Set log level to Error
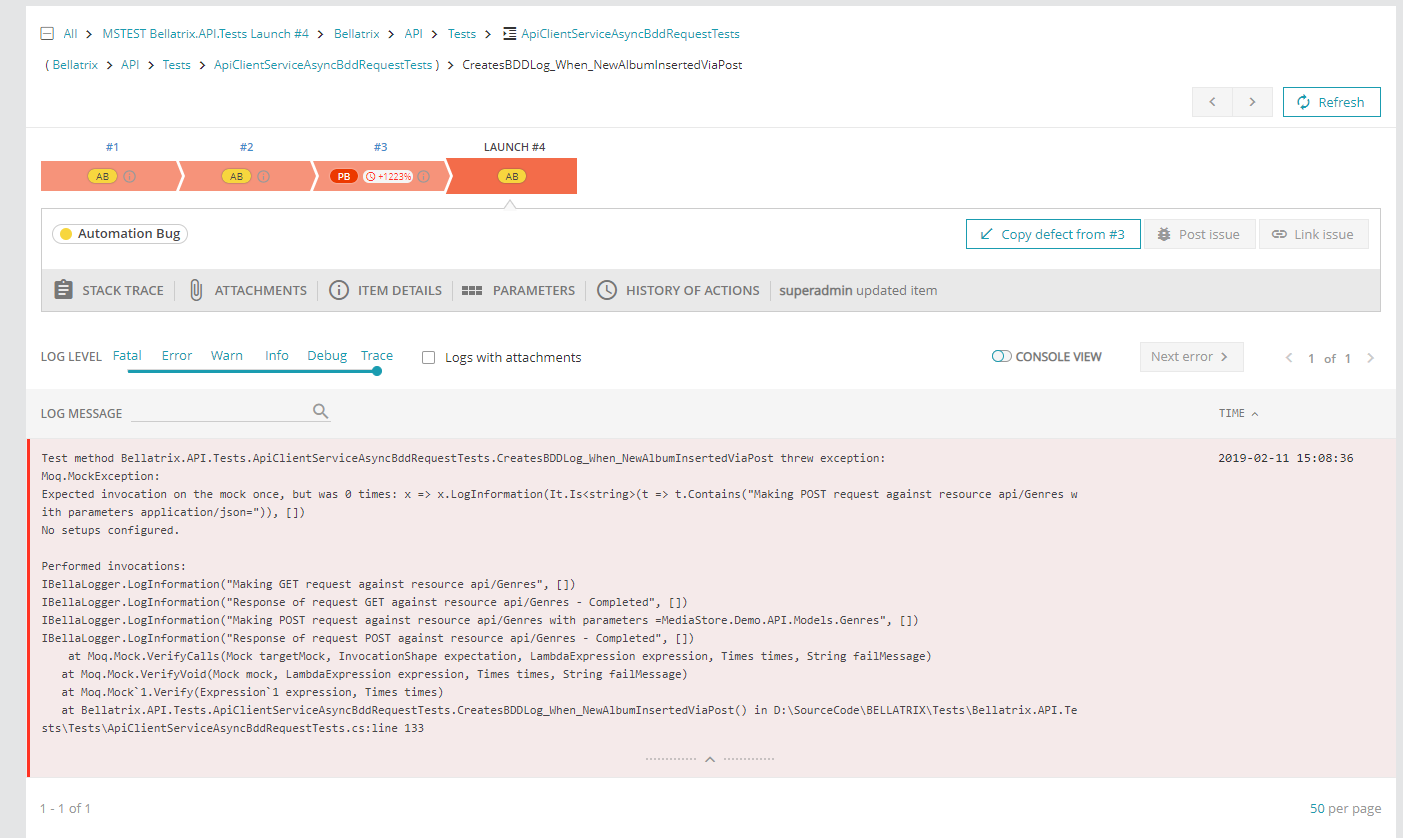Viewport: 1403px width, 838px height. pos(177,355)
